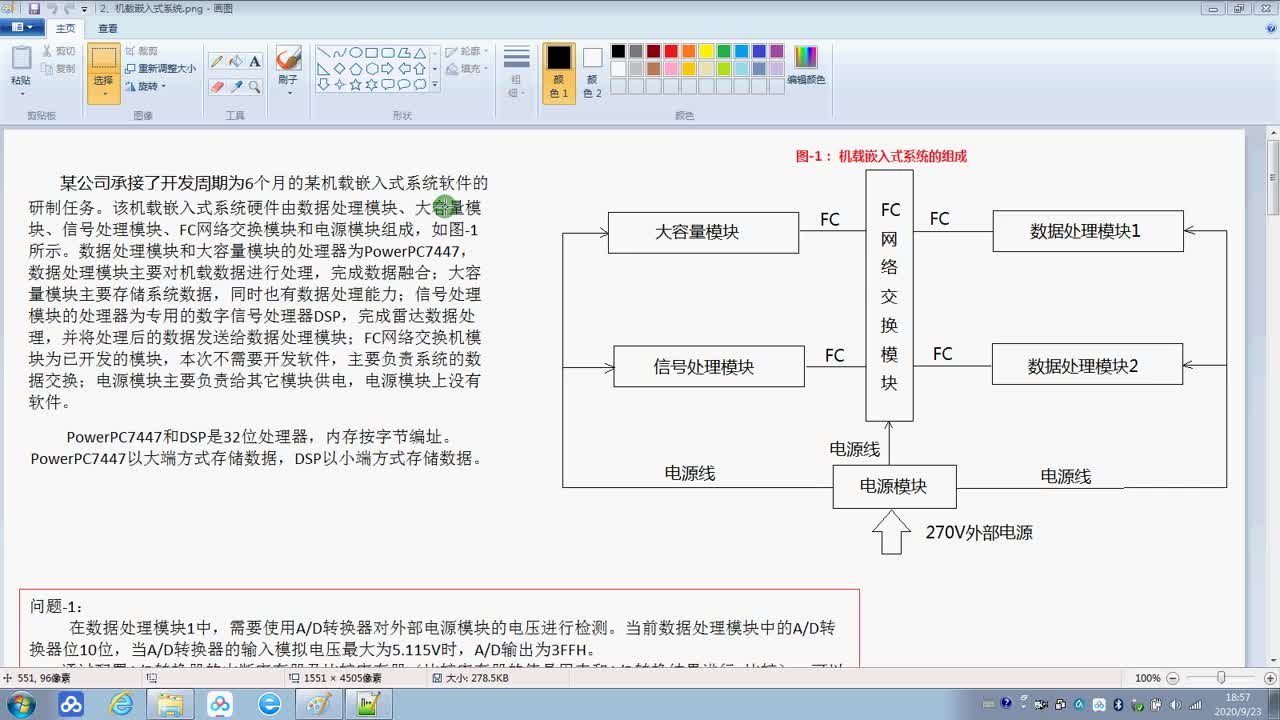1280x720 pixels.
Task: Pick the purple color swatch
Action: point(777,52)
